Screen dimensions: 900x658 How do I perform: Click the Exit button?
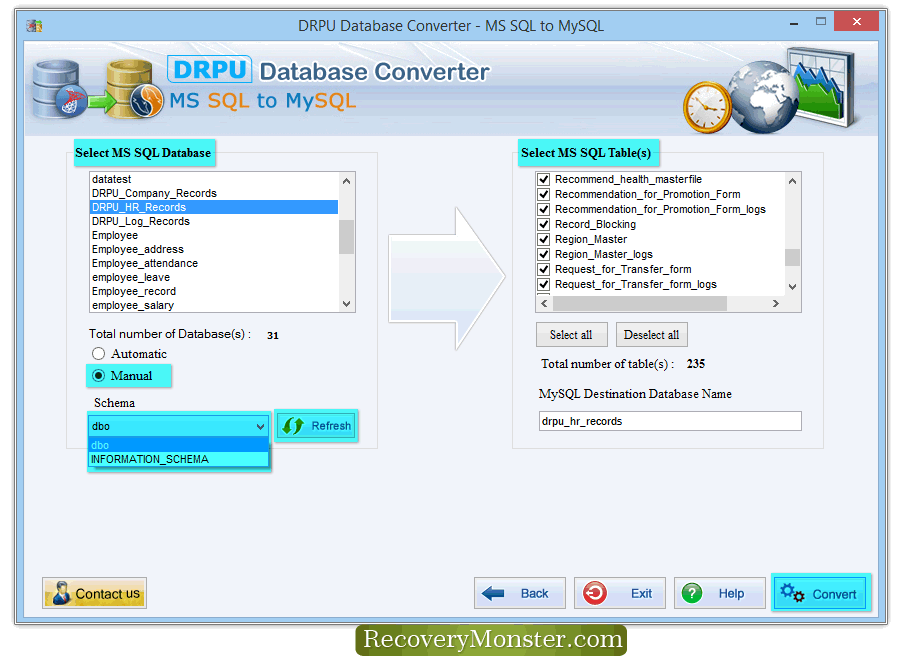[x=619, y=593]
